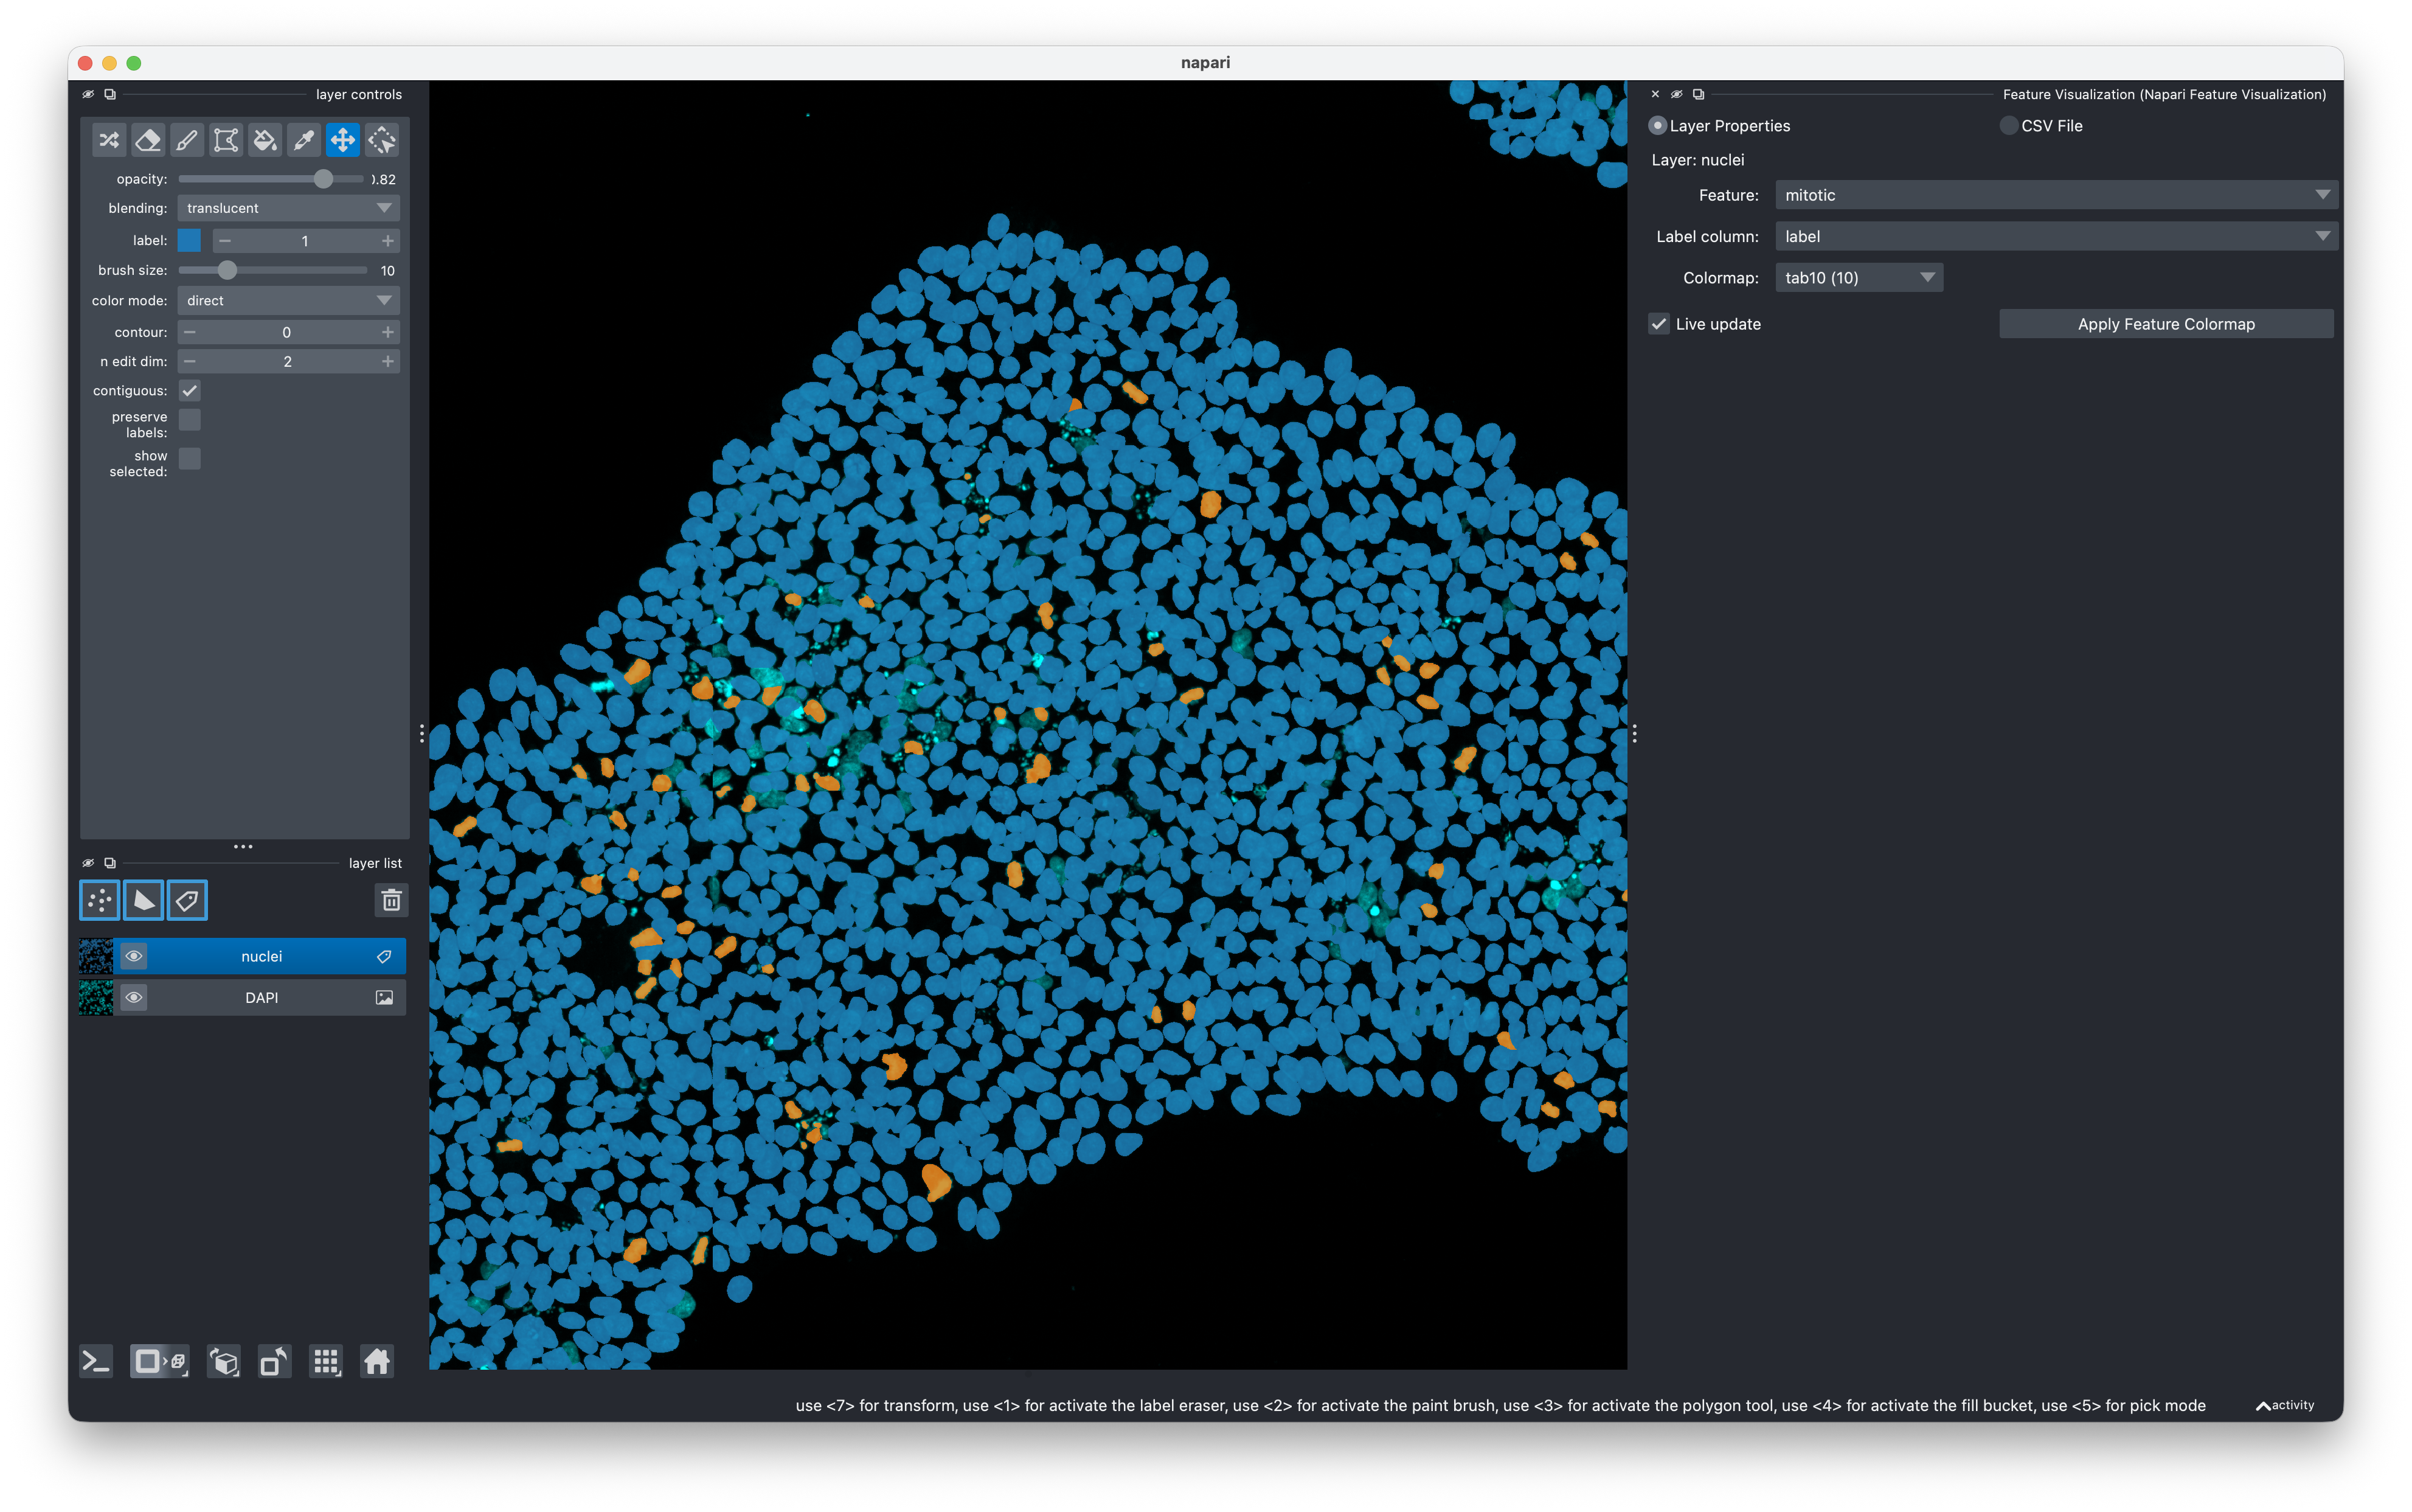Image resolution: width=2412 pixels, height=1512 pixels.
Task: Float the layer list panel
Action: pyautogui.click(x=110, y=863)
